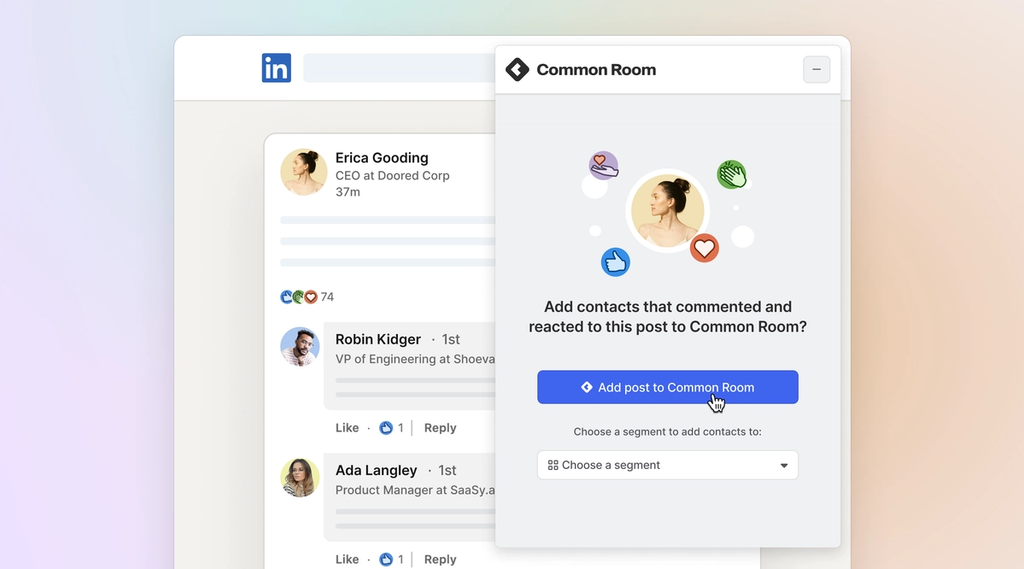Viewport: 1024px width, 569px height.
Task: Click thumbs-up reaction icon on Robin's comment
Action: (x=387, y=428)
